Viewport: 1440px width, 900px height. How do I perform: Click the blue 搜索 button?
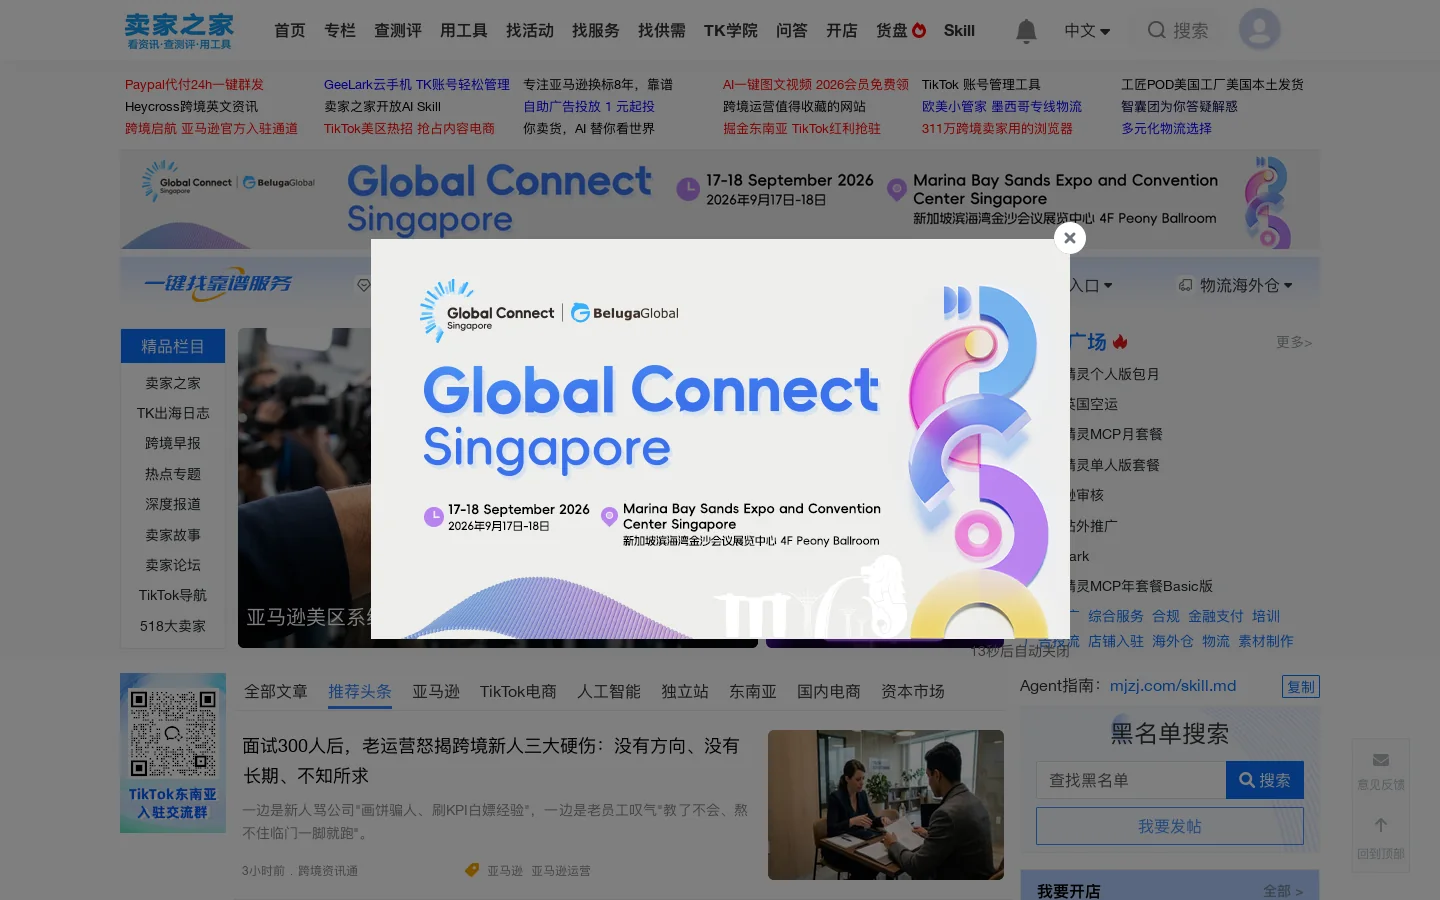1265,780
